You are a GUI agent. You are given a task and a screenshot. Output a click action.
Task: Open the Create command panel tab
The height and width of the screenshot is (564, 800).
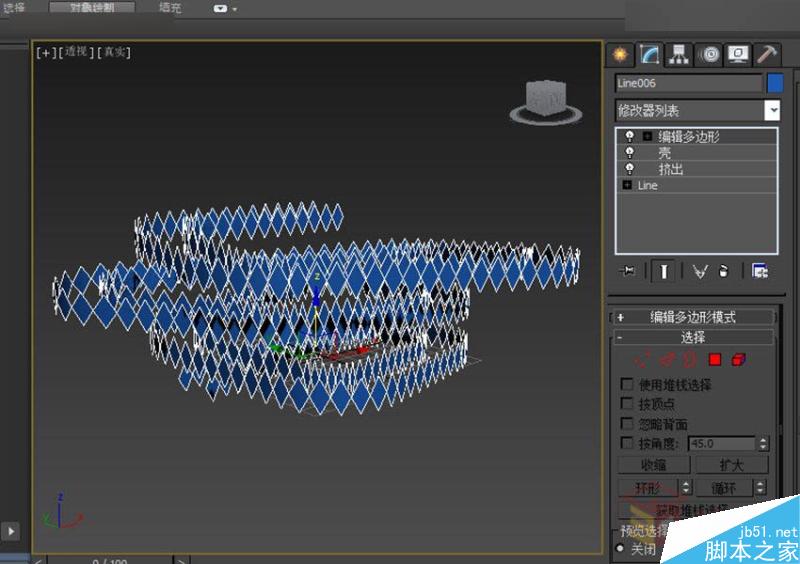[621, 54]
